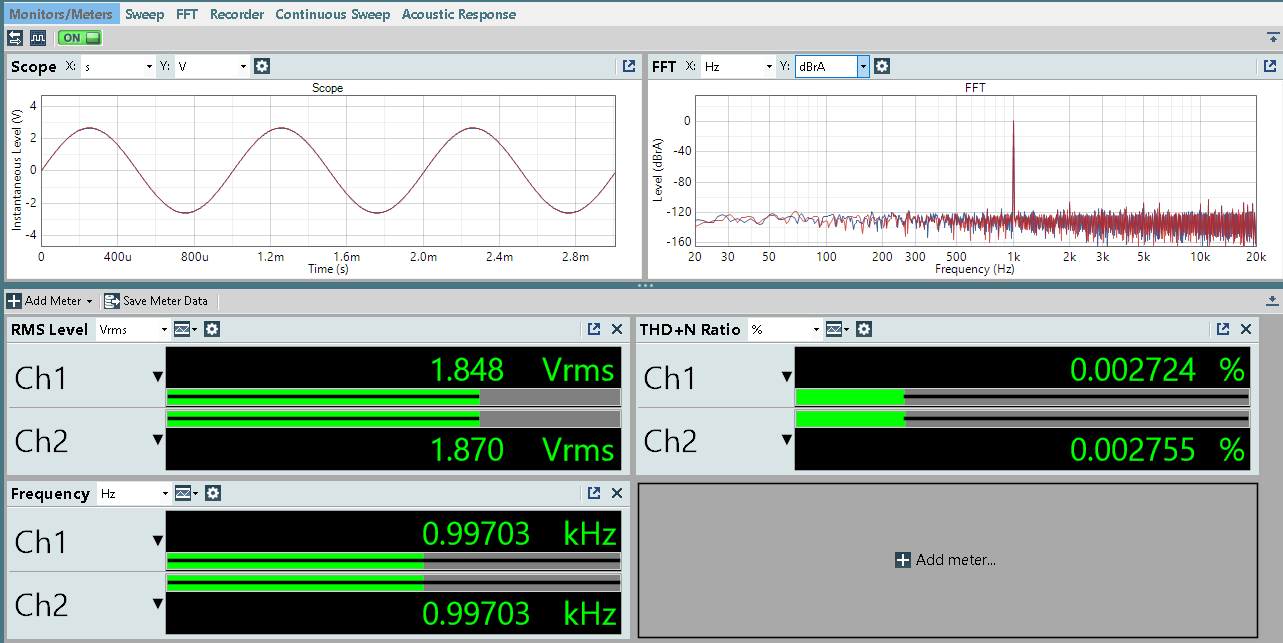This screenshot has width=1283, height=643.
Task: Open RMS Level meter settings gear
Action: click(212, 329)
